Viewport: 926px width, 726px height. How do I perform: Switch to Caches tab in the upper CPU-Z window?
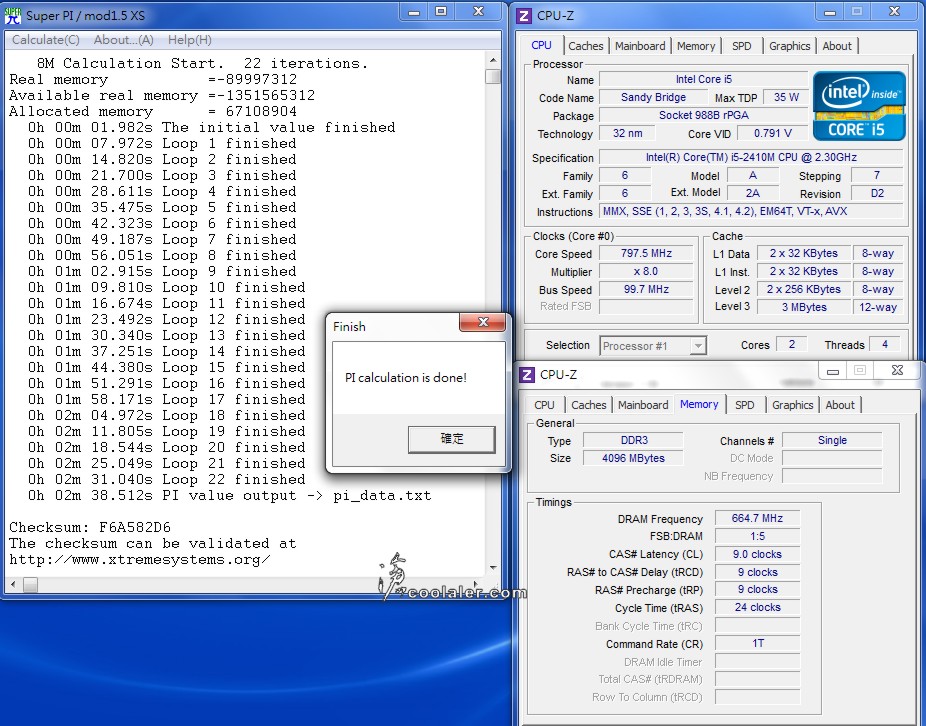[586, 46]
